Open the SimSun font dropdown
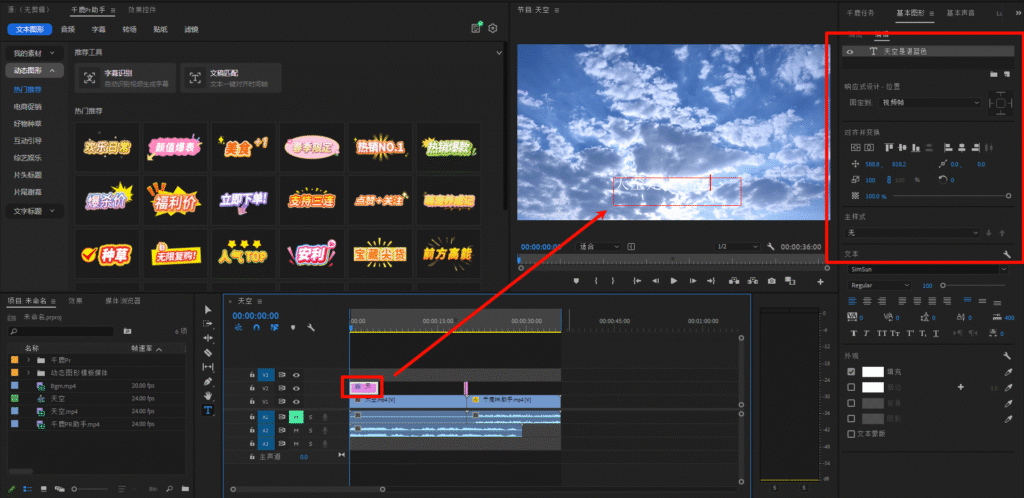This screenshot has height=498, width=1024. pyautogui.click(x=924, y=269)
